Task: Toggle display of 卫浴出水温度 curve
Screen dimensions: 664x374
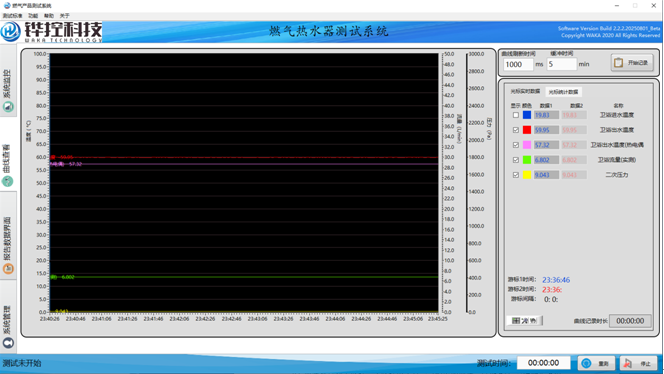Action: 515,130
